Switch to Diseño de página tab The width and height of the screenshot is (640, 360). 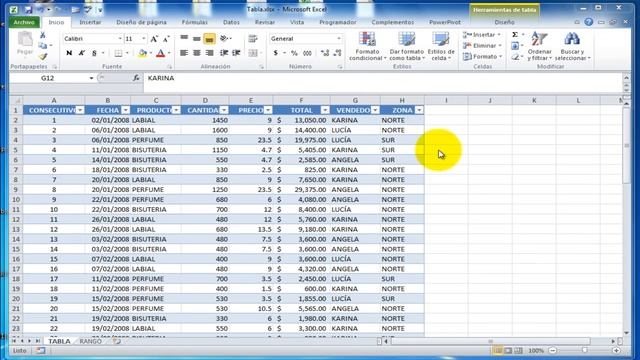click(x=141, y=22)
